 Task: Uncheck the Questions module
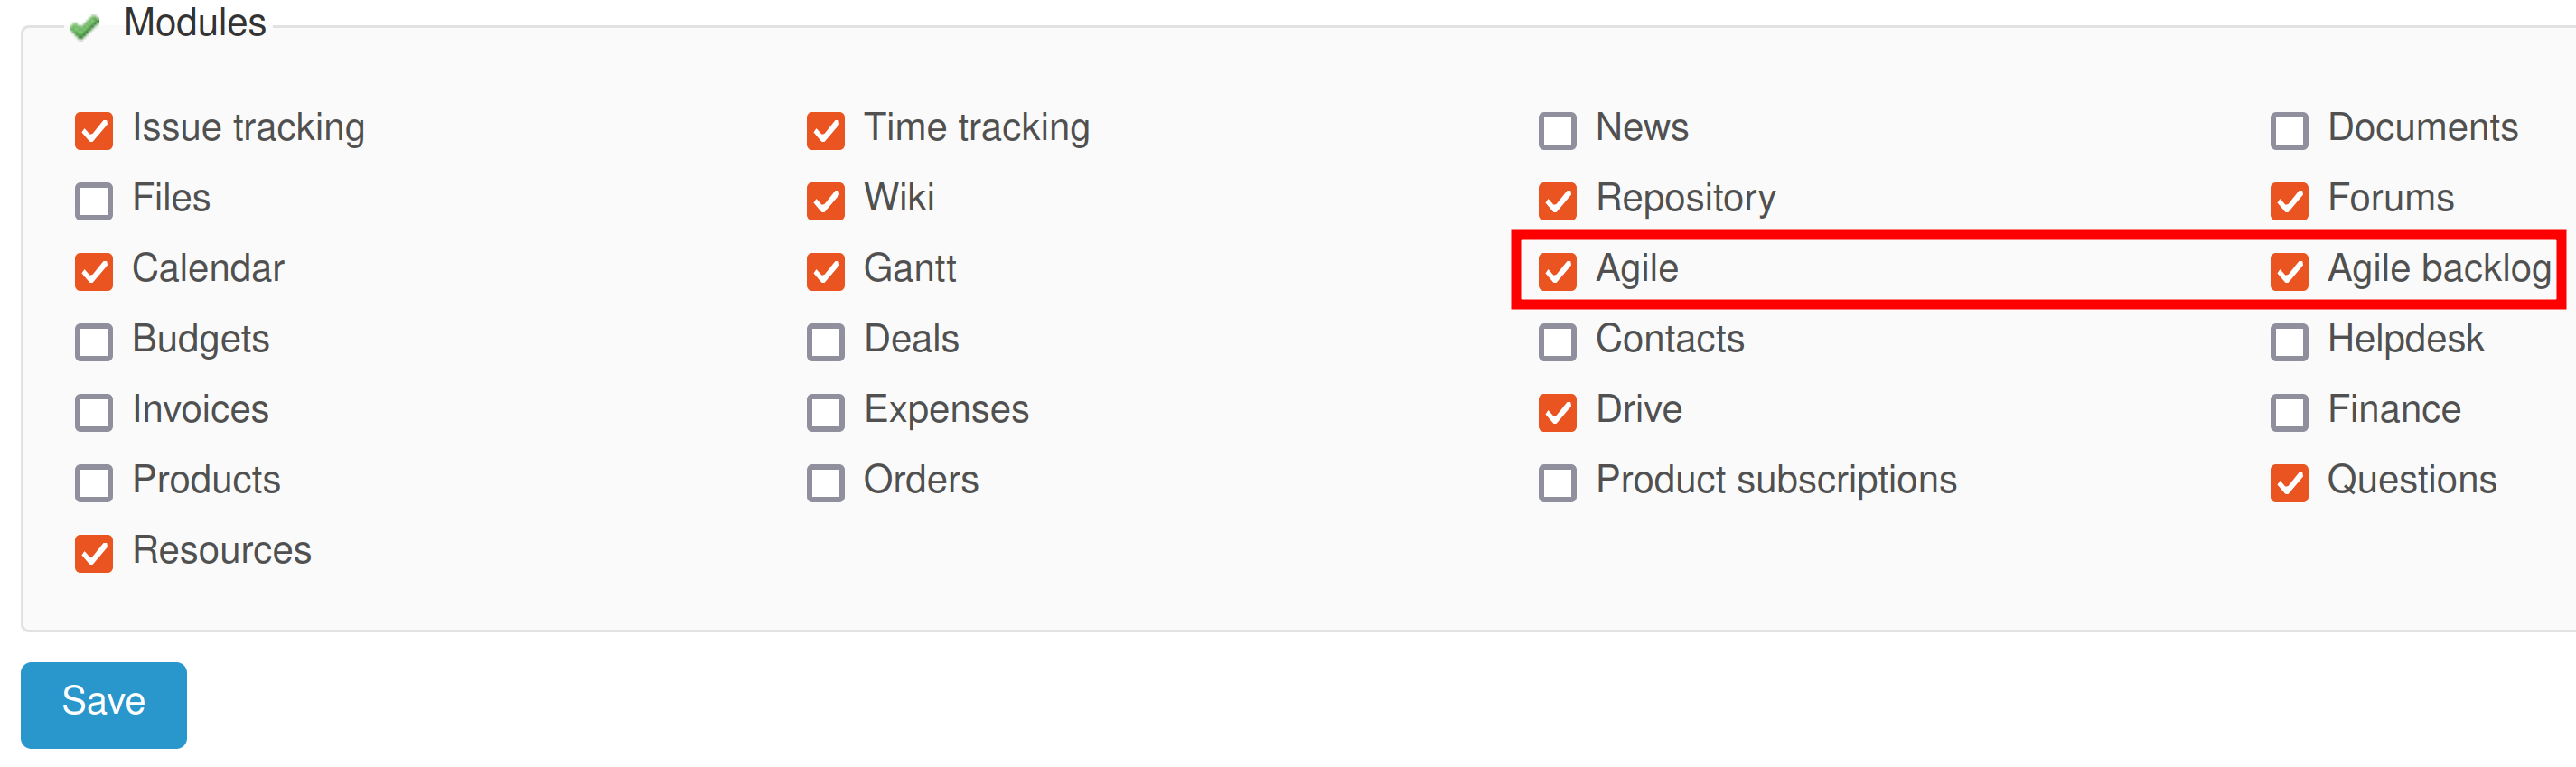click(2290, 483)
